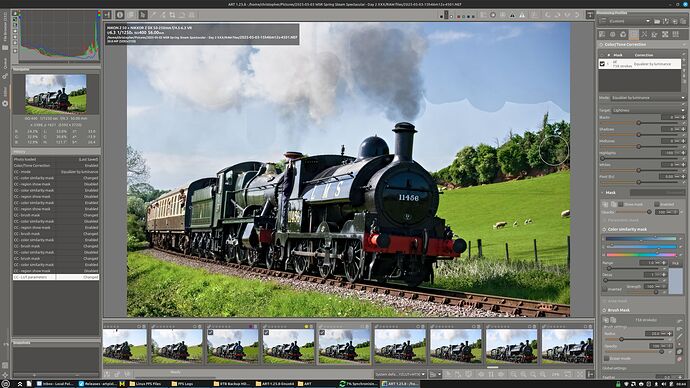Click the Pick button for color similarity
The image size is (690, 388).
[675, 263]
